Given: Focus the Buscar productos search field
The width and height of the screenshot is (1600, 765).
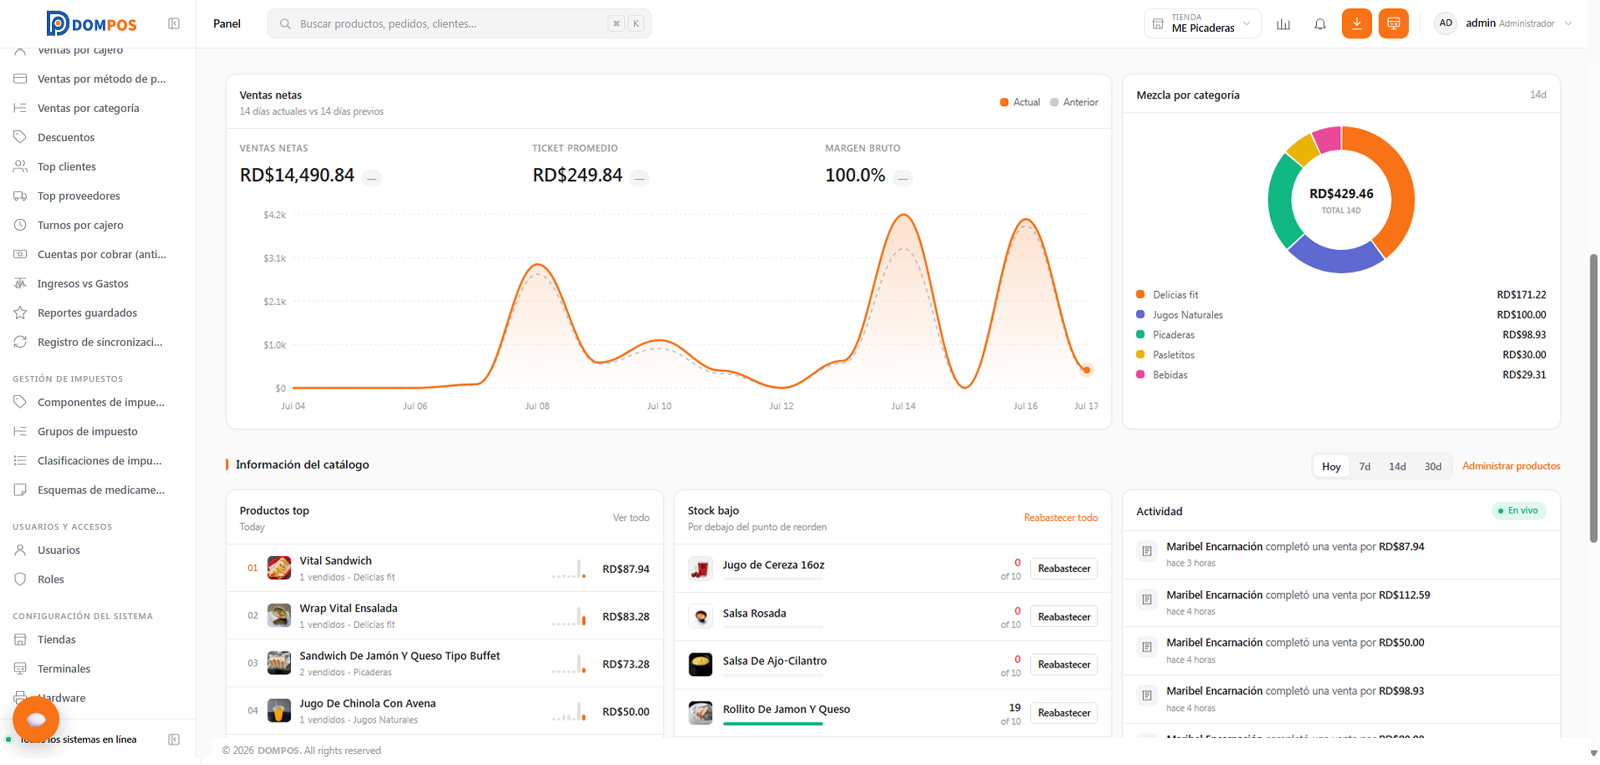Looking at the screenshot, I should tap(459, 23).
